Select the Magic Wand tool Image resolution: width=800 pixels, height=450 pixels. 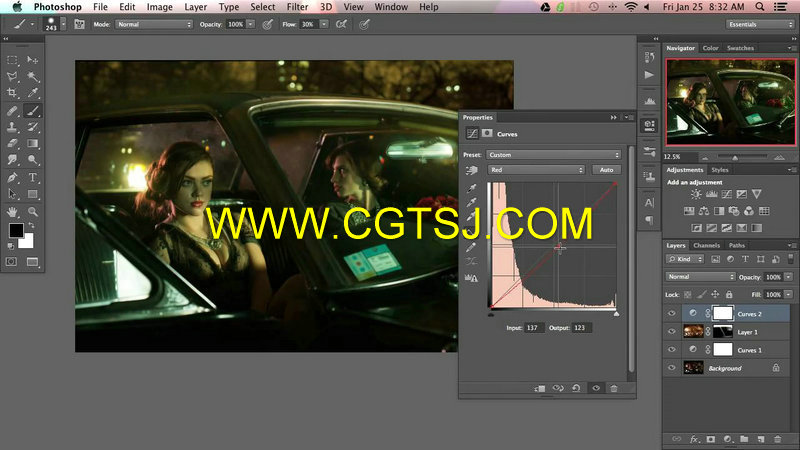[32, 77]
